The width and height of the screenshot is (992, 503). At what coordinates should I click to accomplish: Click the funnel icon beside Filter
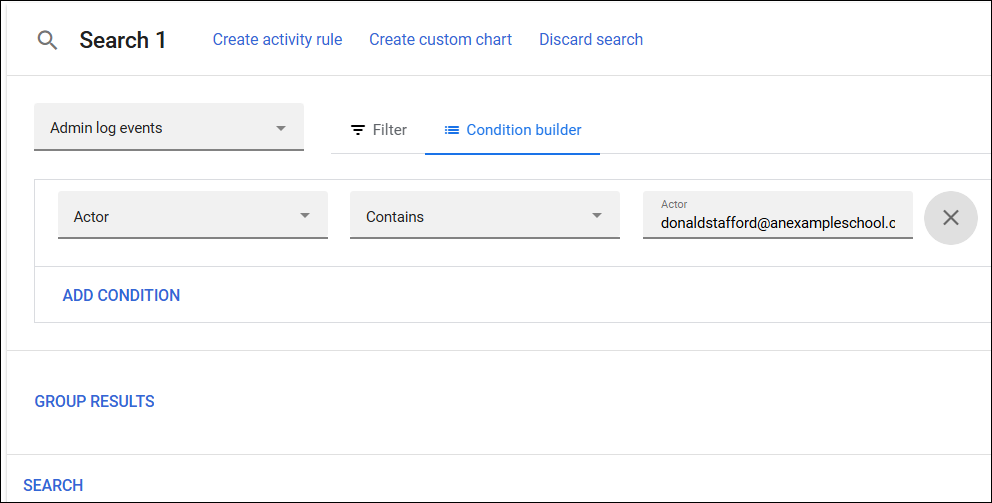pyautogui.click(x=357, y=130)
